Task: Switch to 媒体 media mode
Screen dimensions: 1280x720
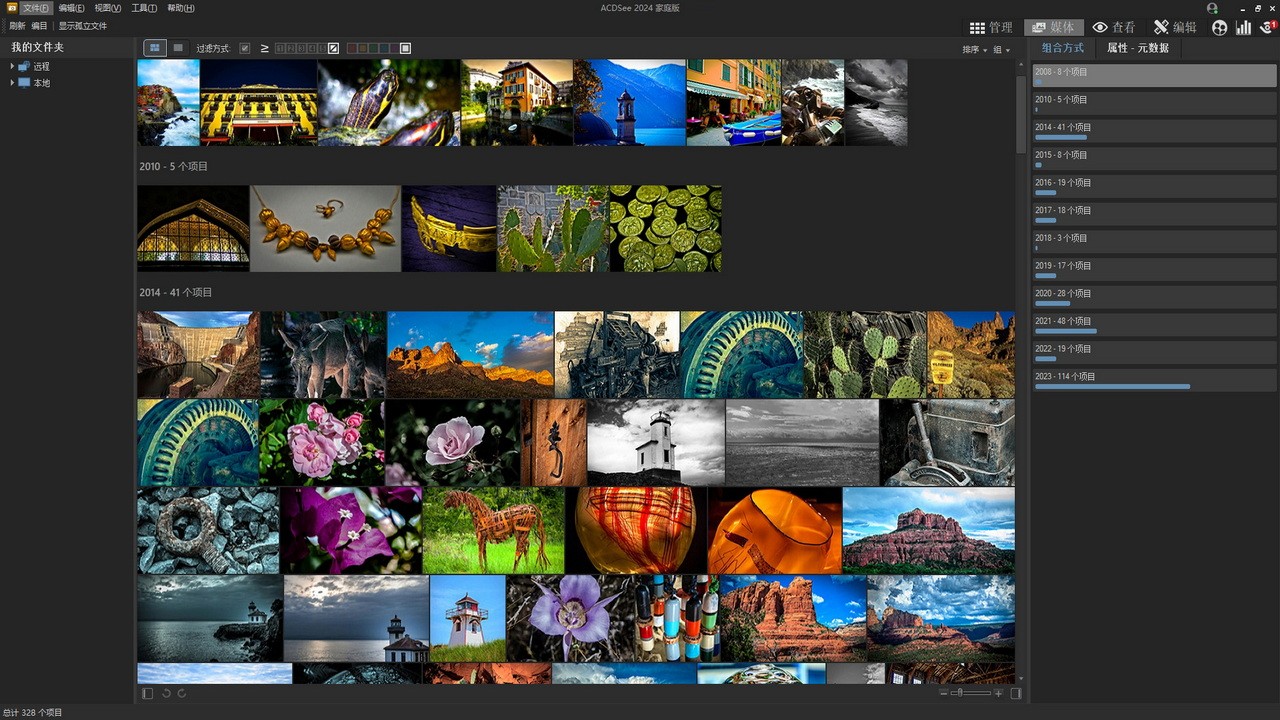Action: click(1054, 27)
